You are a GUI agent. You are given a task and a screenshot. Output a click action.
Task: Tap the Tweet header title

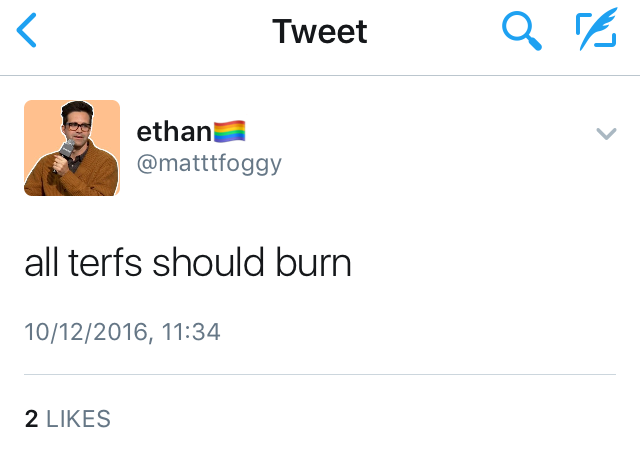[320, 31]
